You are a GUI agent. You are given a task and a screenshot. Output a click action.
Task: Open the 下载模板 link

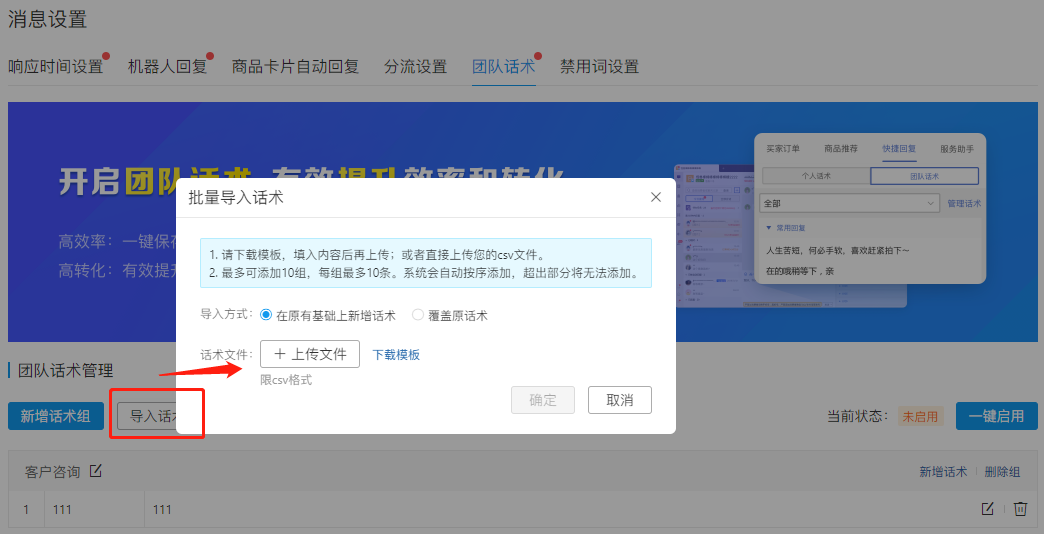click(x=396, y=355)
